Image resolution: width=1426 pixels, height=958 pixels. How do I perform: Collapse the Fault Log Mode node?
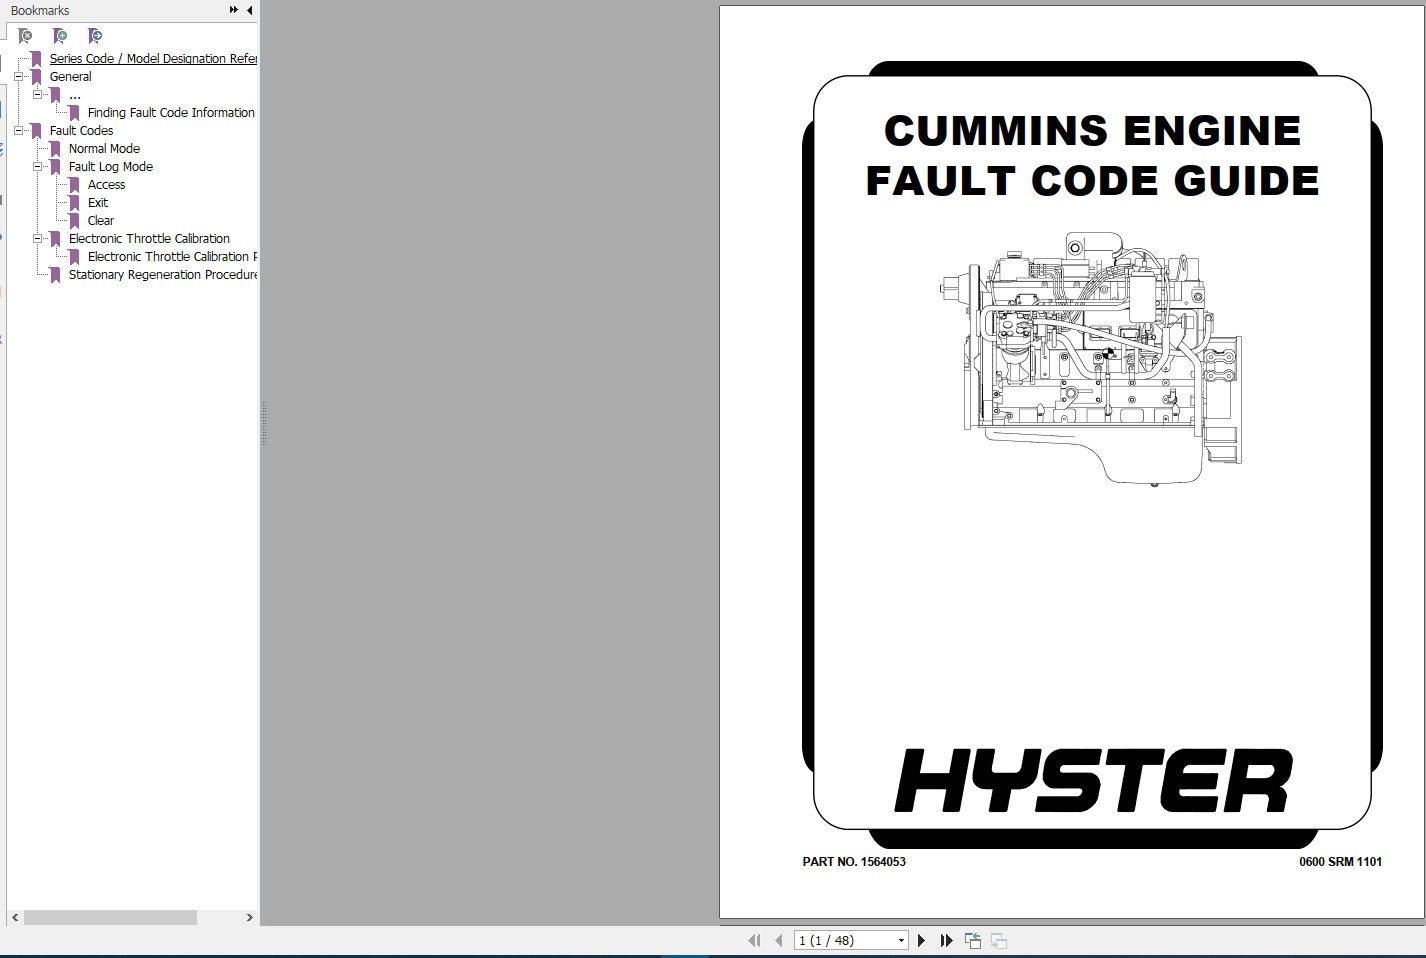click(x=37, y=166)
